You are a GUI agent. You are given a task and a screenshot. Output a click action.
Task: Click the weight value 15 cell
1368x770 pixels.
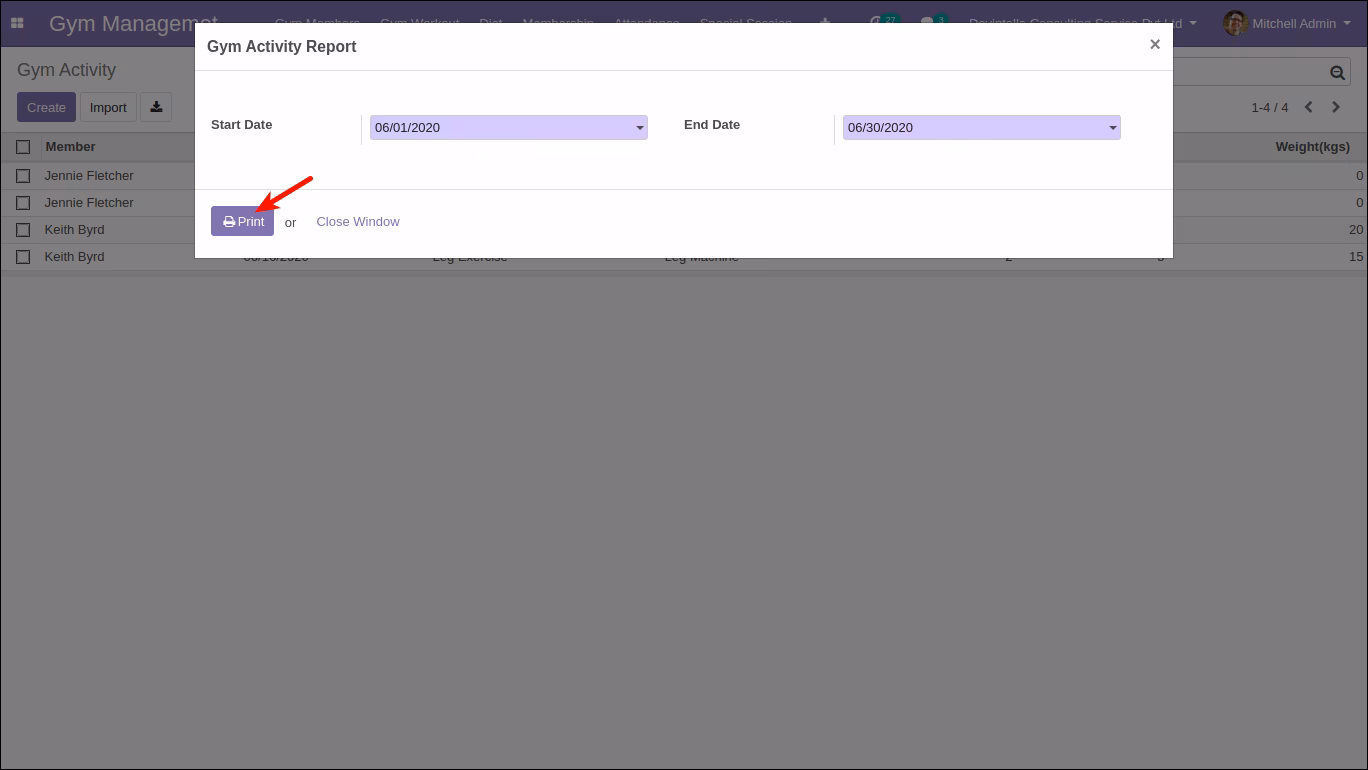coord(1356,257)
